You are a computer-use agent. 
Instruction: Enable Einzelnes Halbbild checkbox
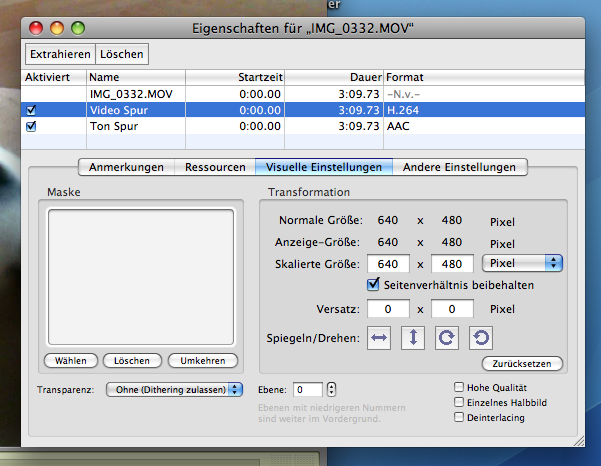(x=459, y=402)
